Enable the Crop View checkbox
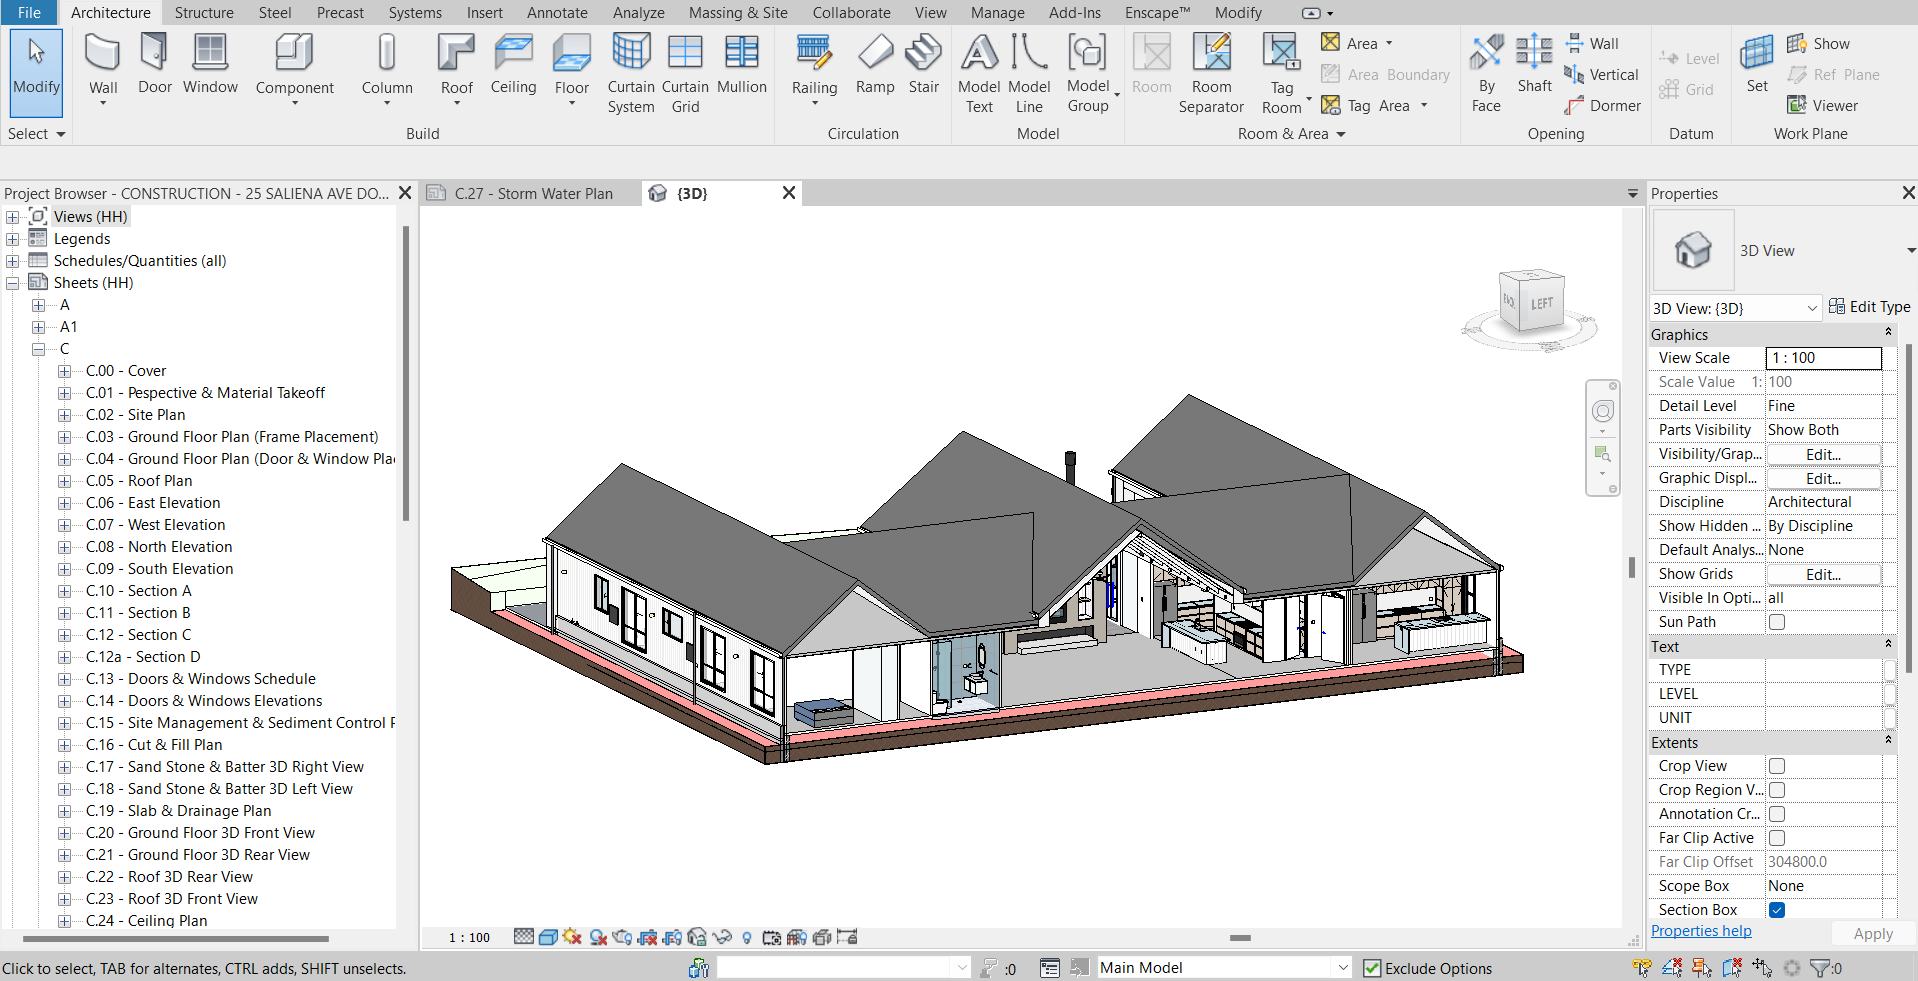The width and height of the screenshot is (1918, 981). coord(1777,766)
